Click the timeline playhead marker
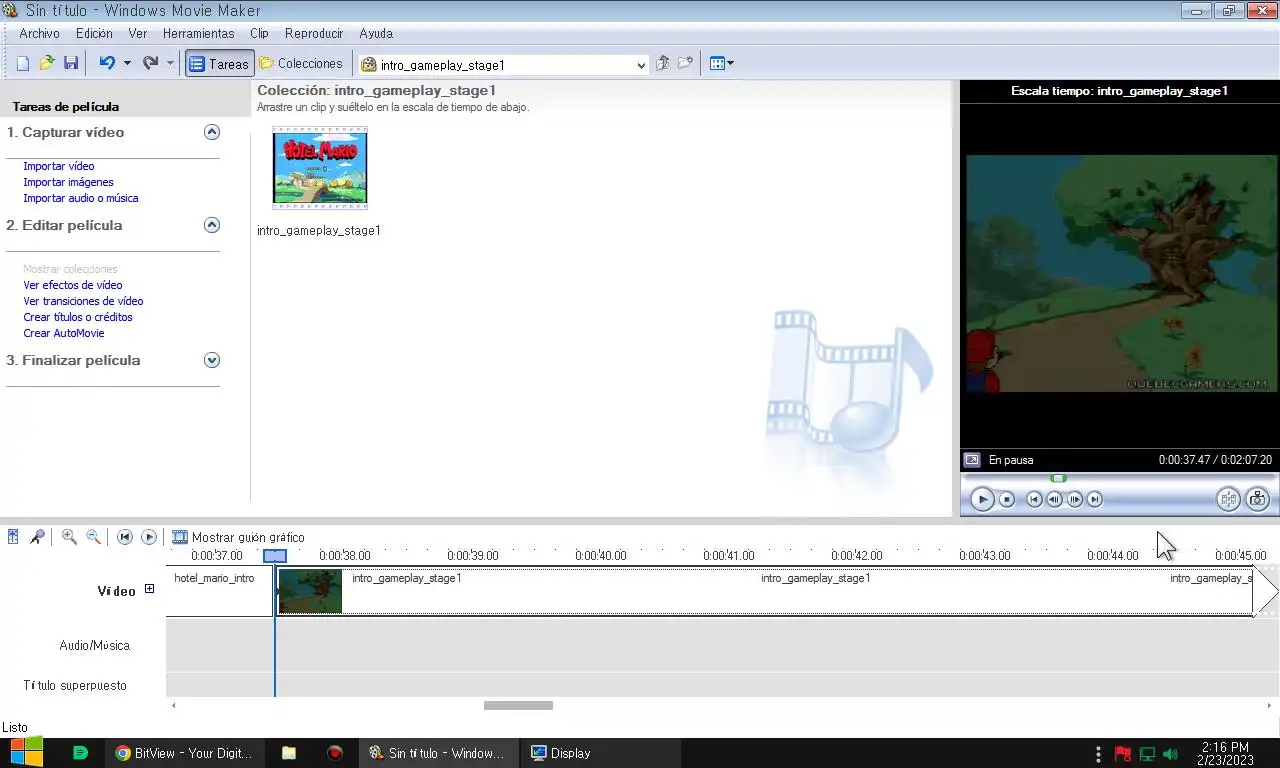 coord(275,556)
